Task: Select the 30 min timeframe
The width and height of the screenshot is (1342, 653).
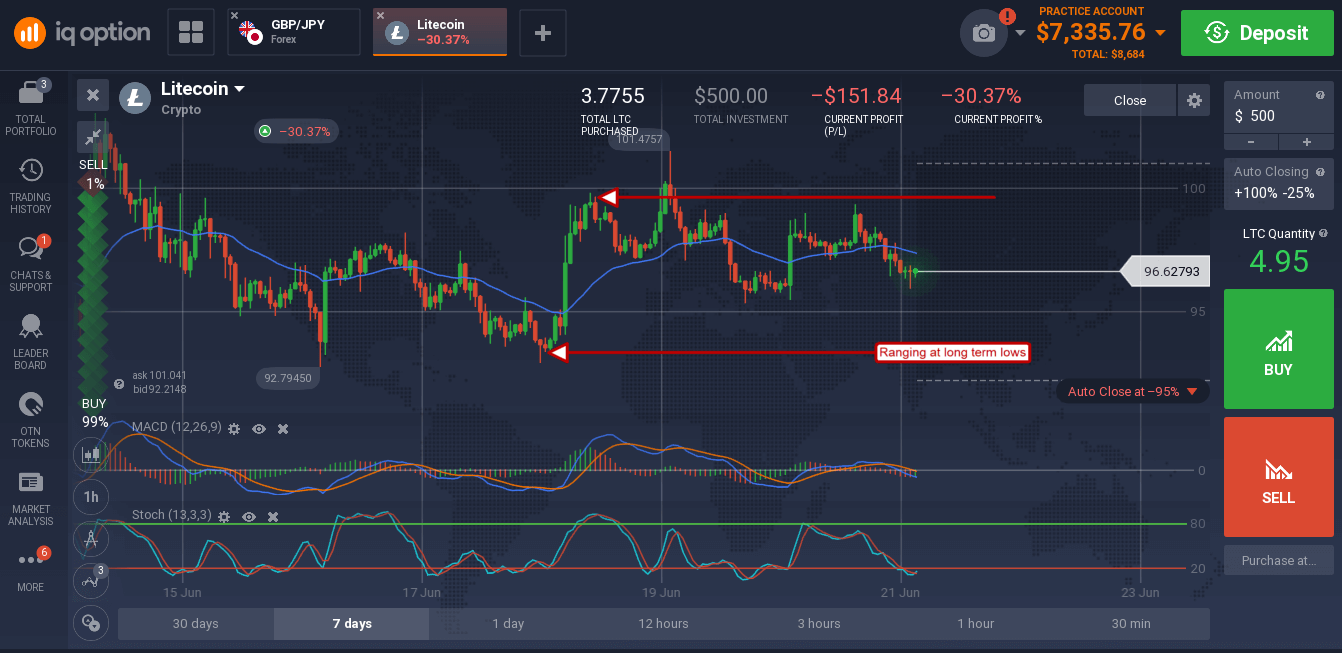Action: point(1131,624)
